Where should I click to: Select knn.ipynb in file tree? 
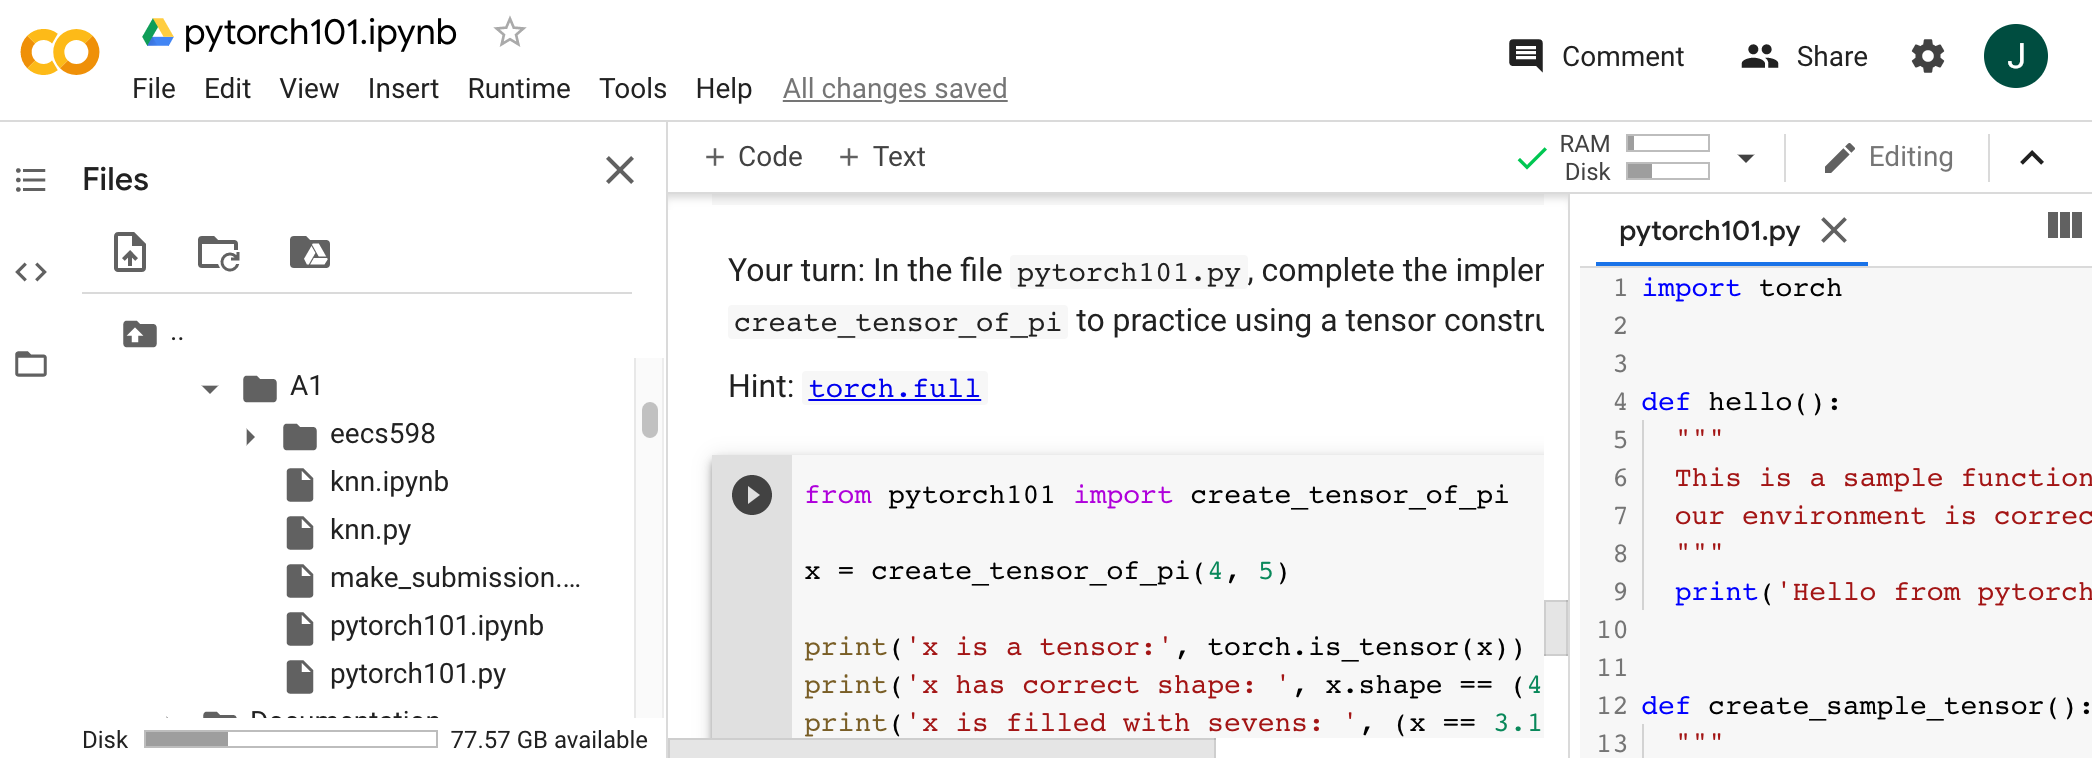pyautogui.click(x=368, y=483)
